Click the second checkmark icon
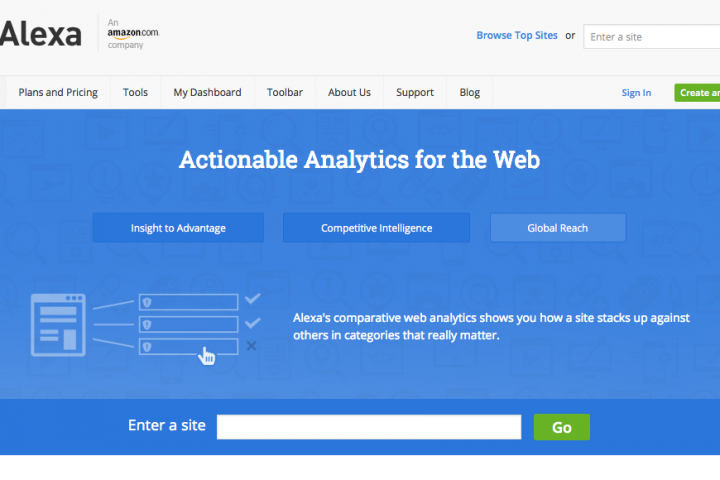The width and height of the screenshot is (720, 480). pyautogui.click(x=253, y=323)
